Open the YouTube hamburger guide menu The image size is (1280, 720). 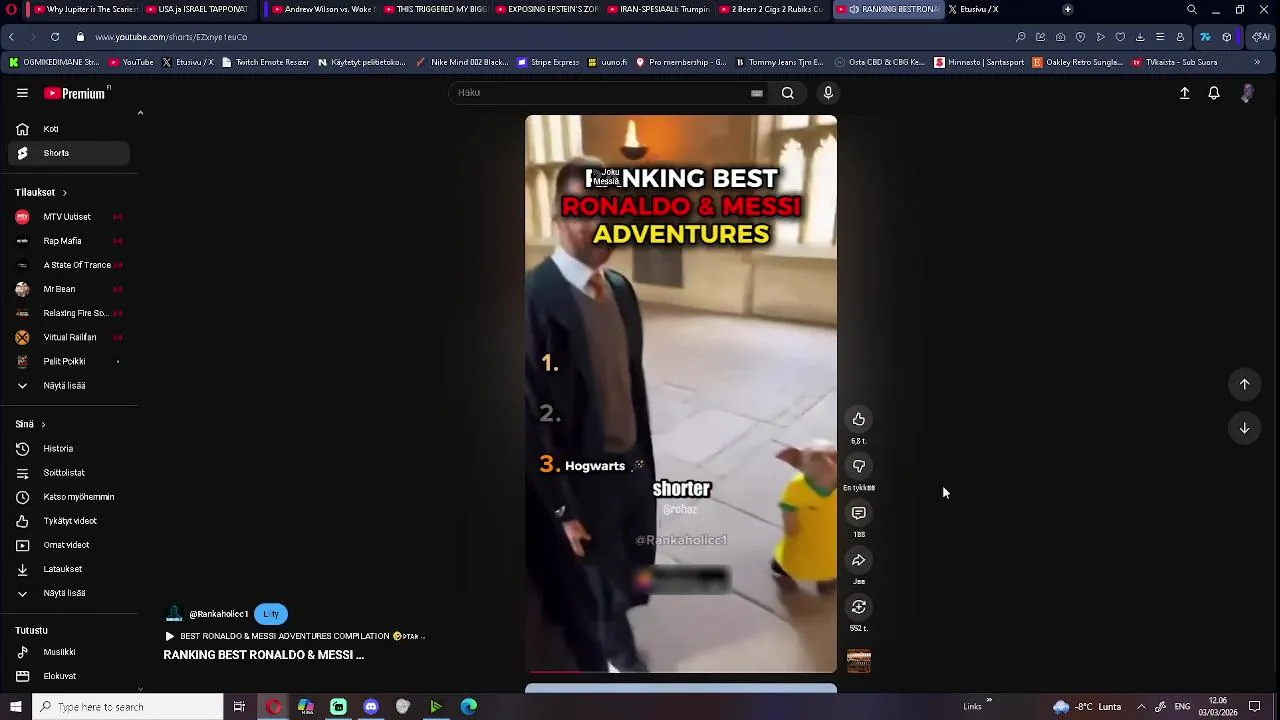point(22,93)
